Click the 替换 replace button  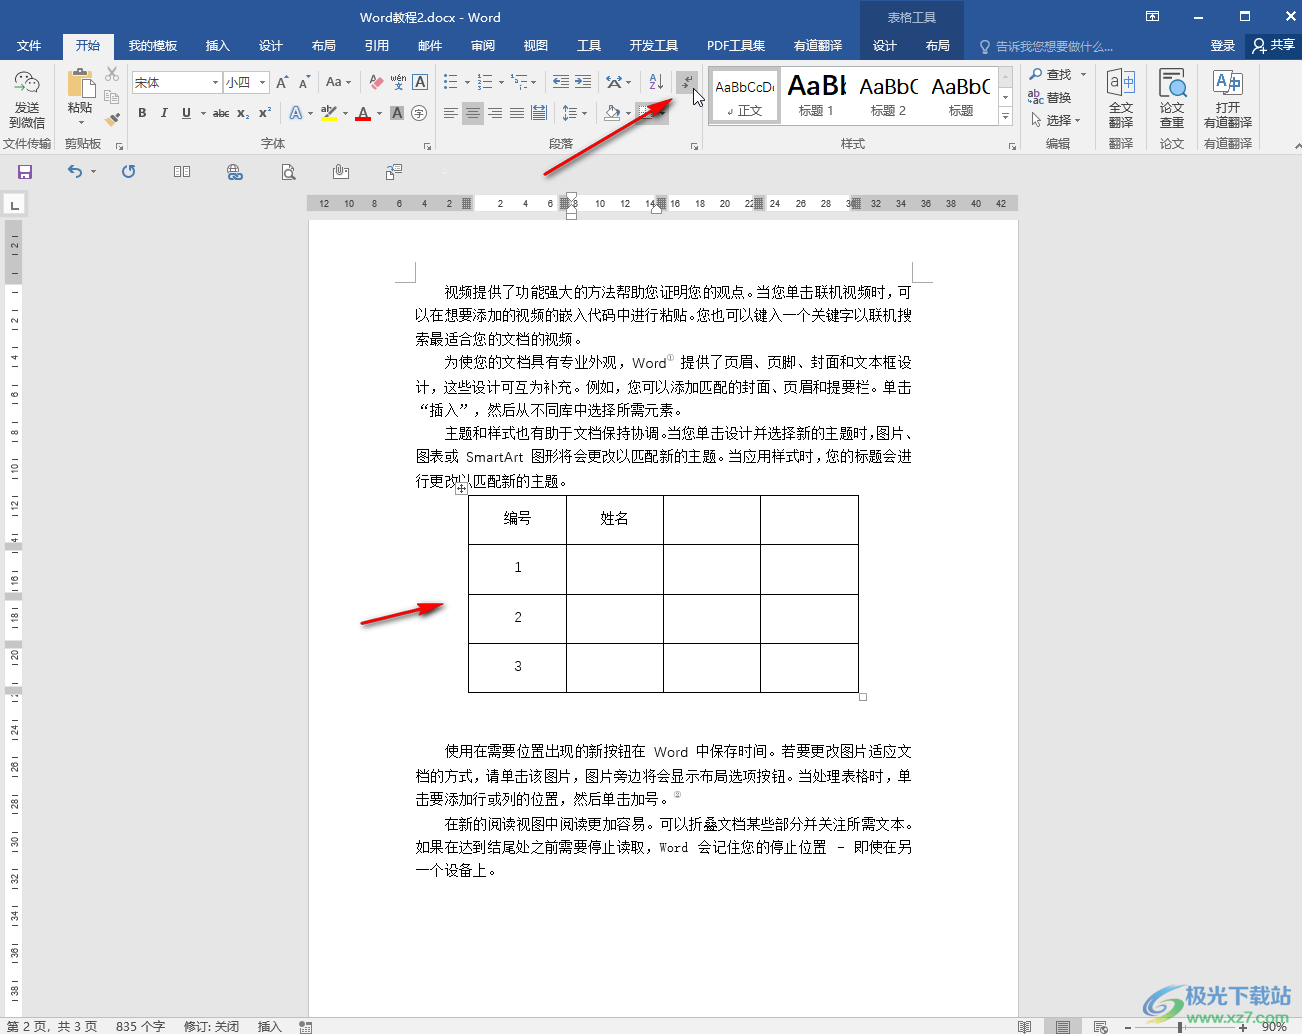click(1050, 97)
